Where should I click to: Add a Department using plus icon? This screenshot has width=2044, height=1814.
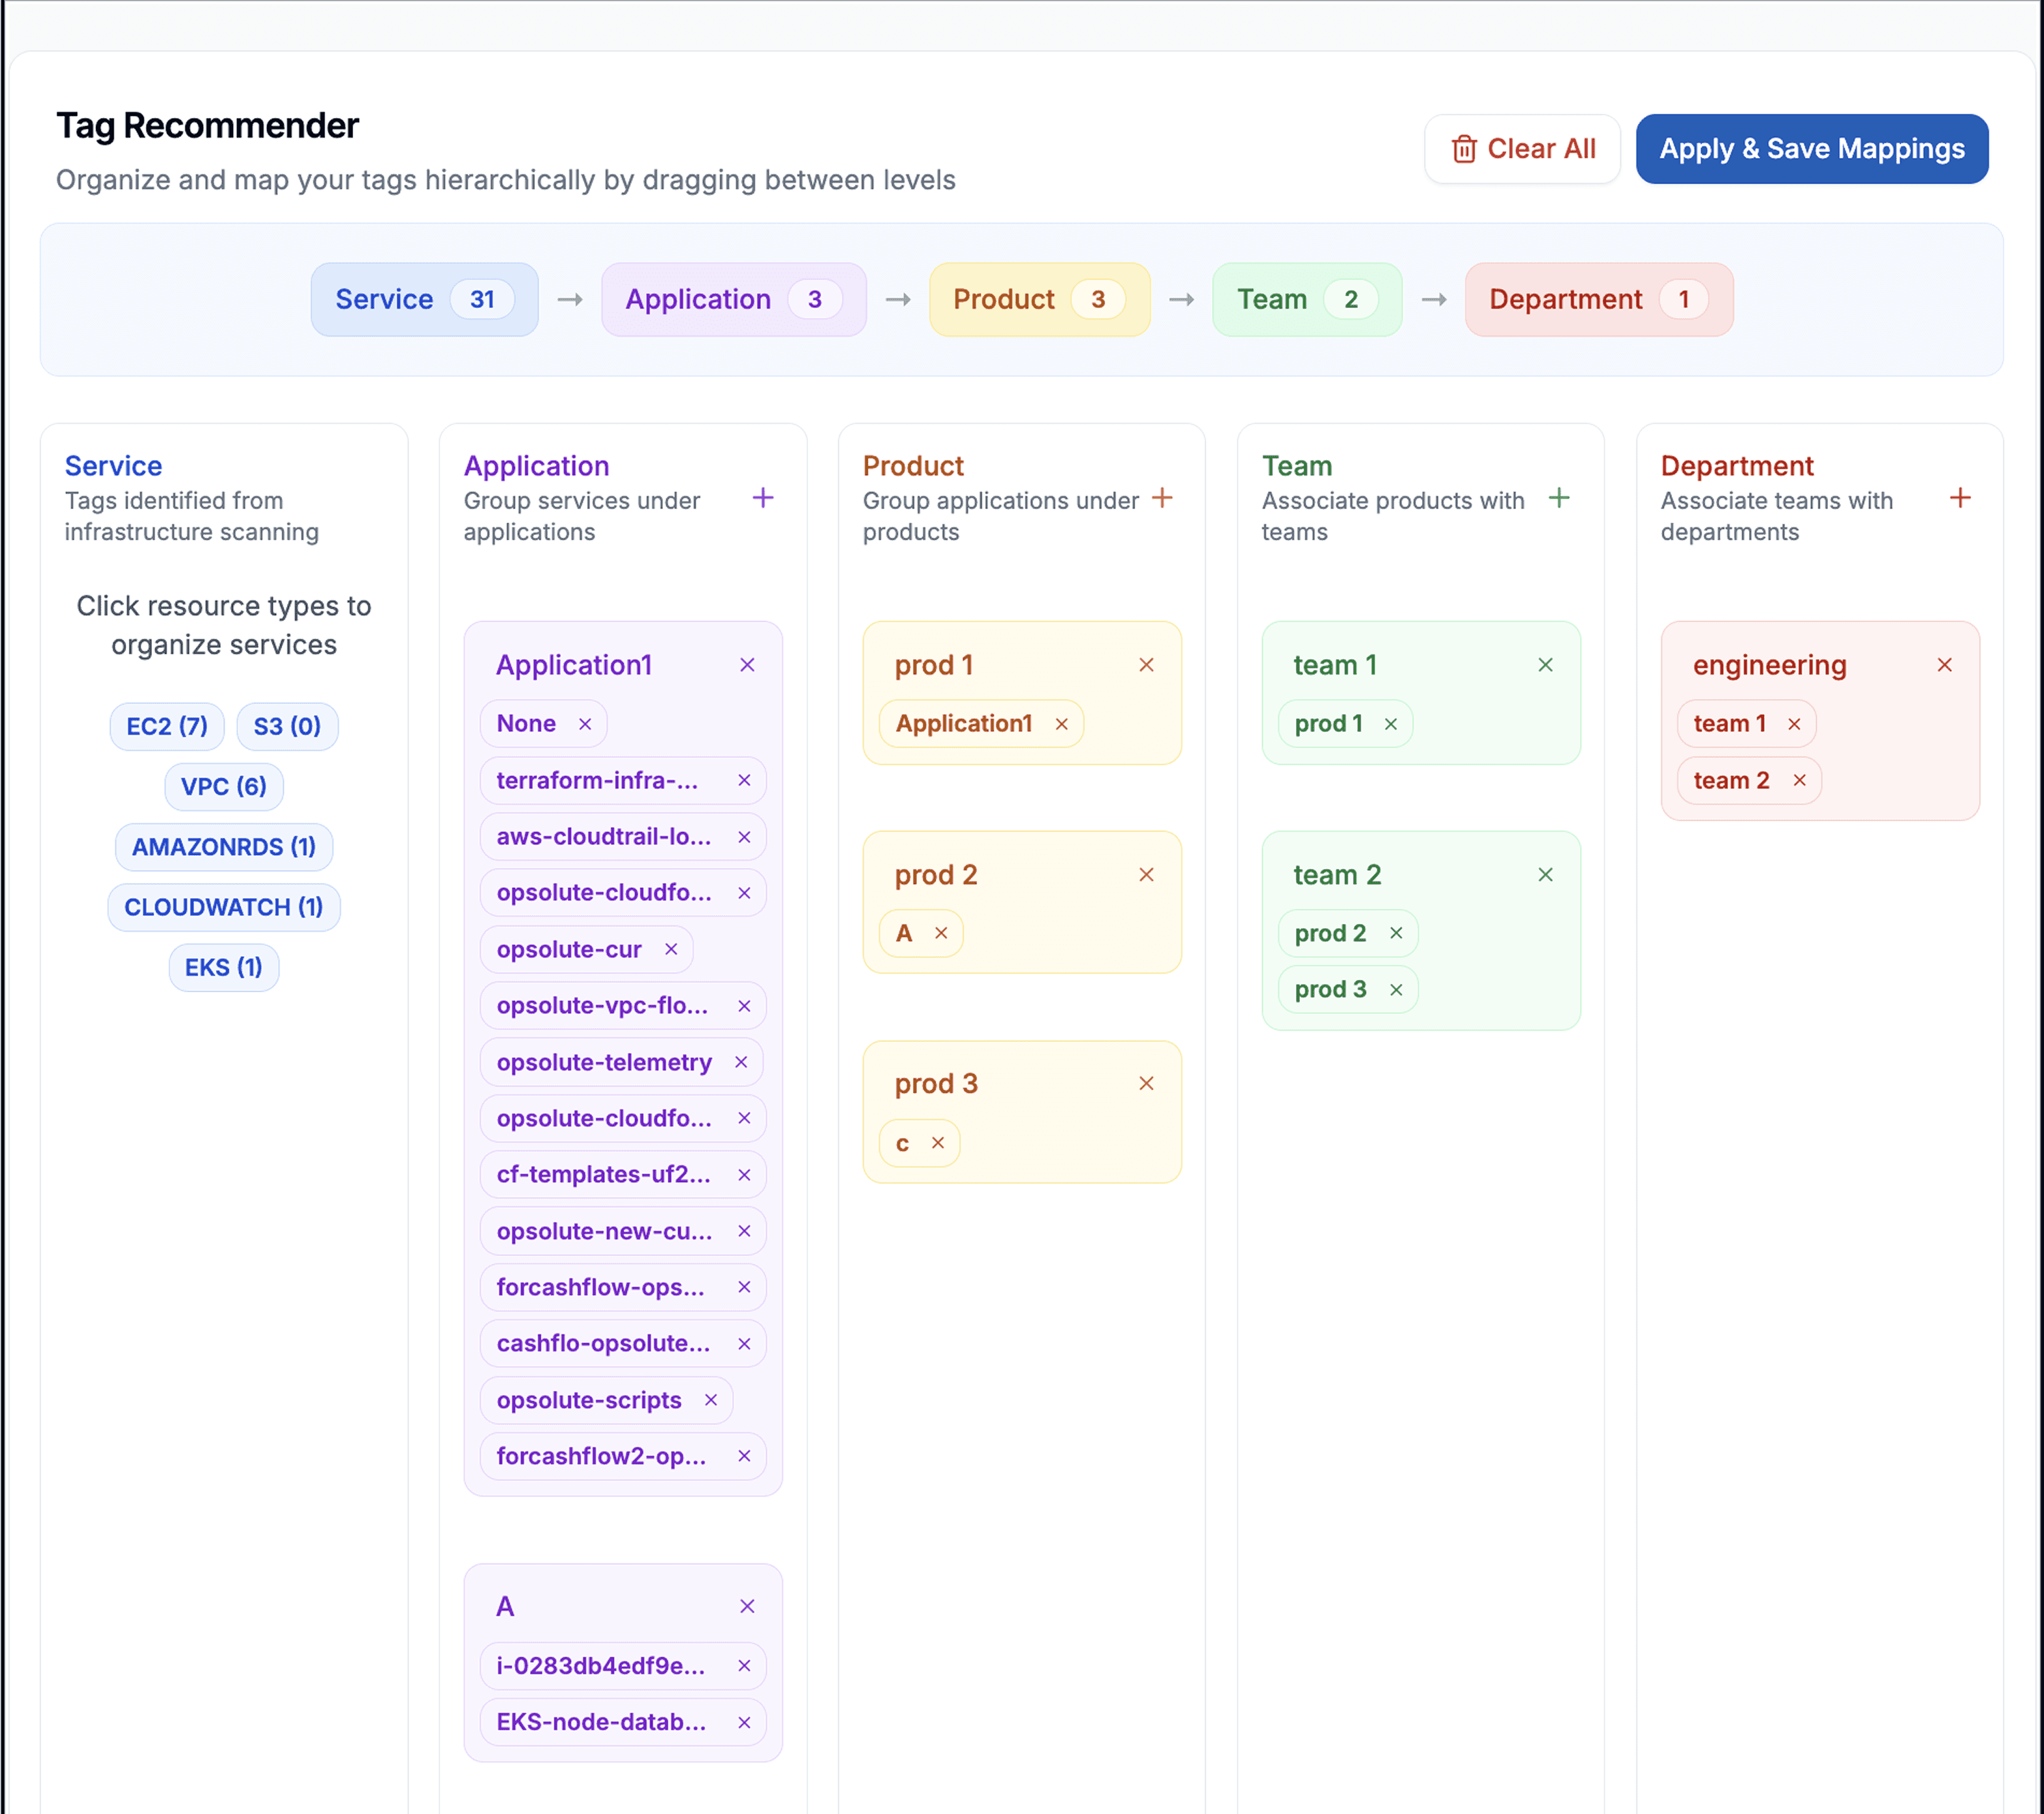1959,498
